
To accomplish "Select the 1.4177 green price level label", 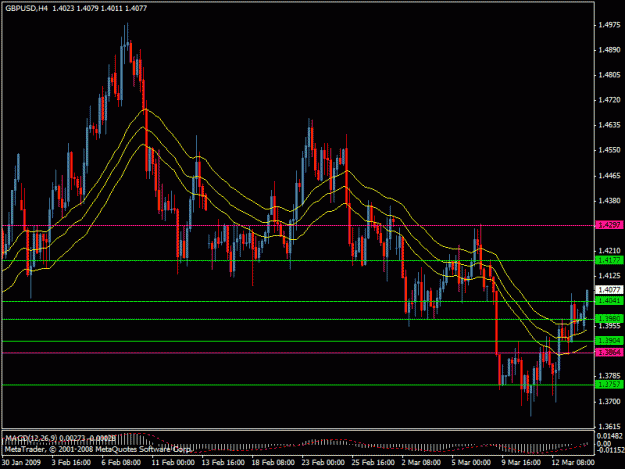I will point(609,260).
